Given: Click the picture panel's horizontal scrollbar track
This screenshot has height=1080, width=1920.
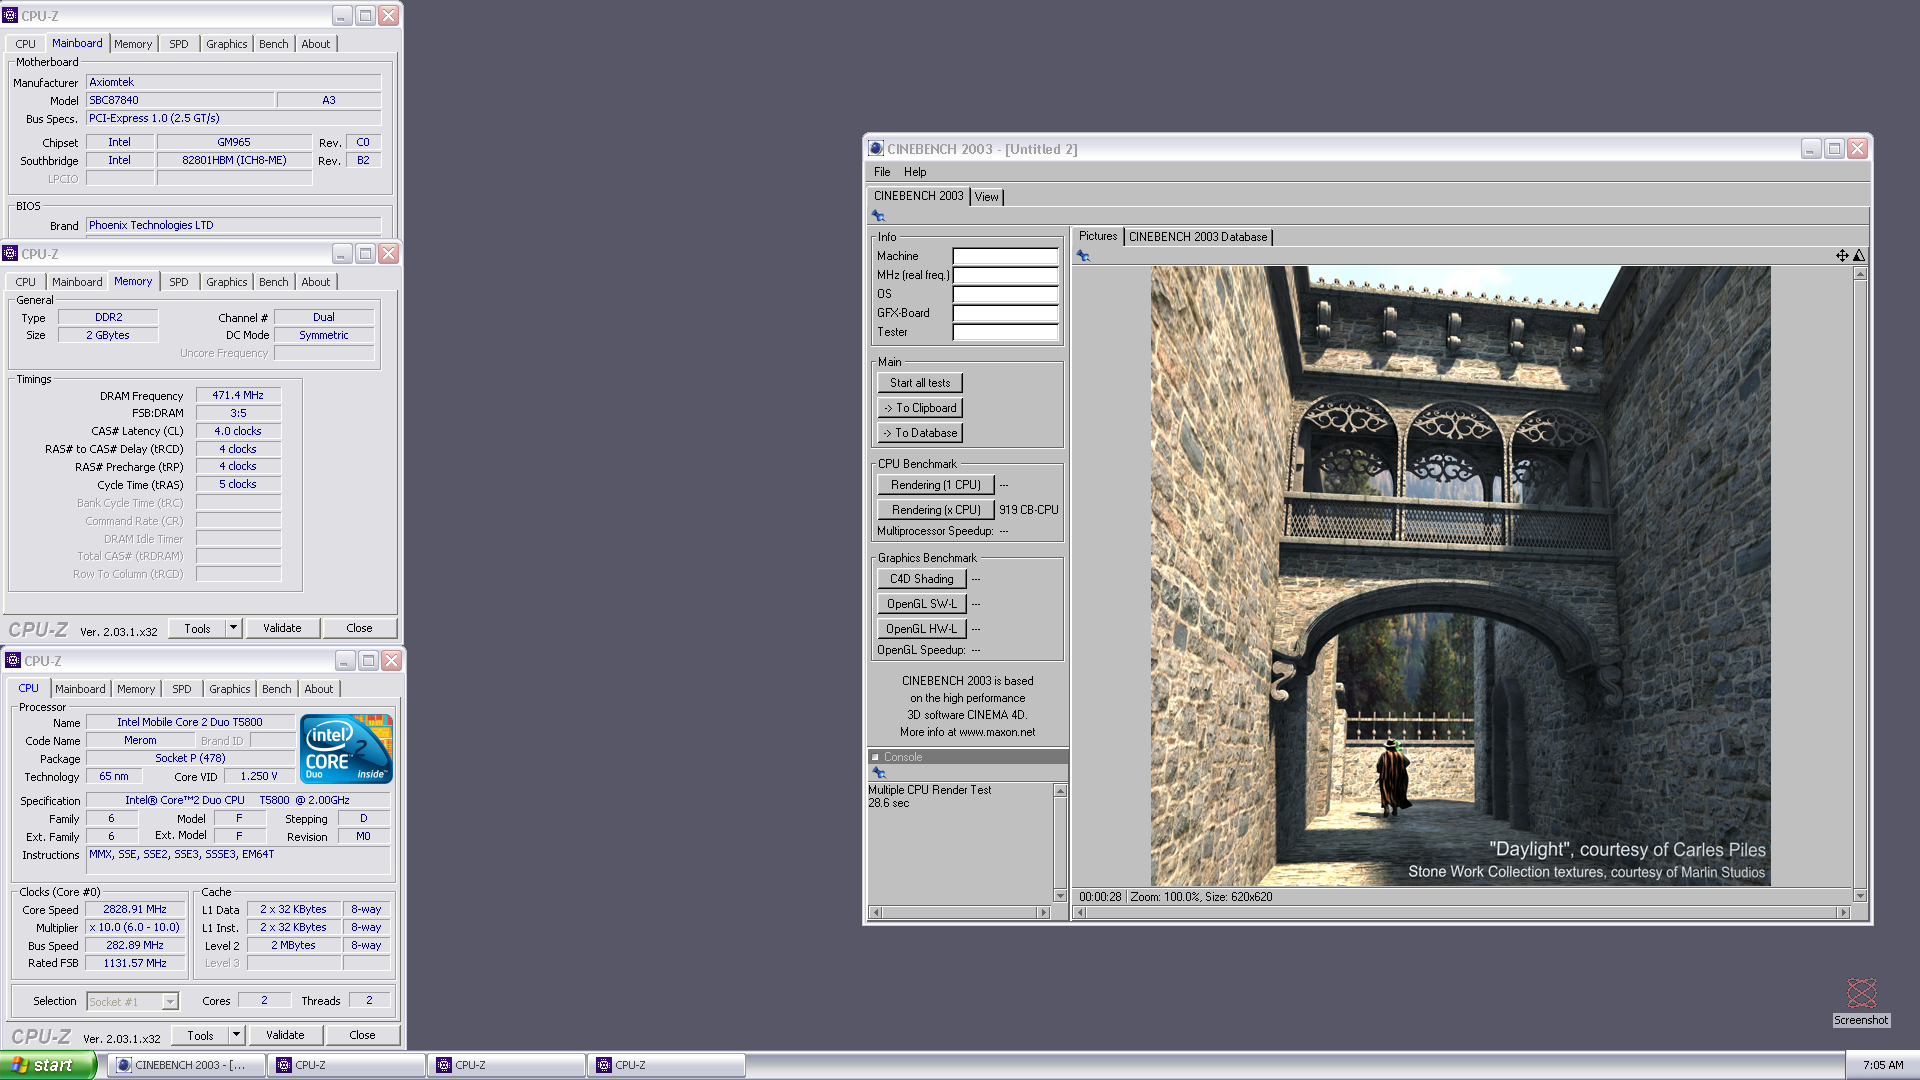Looking at the screenshot, I should (x=1462, y=912).
